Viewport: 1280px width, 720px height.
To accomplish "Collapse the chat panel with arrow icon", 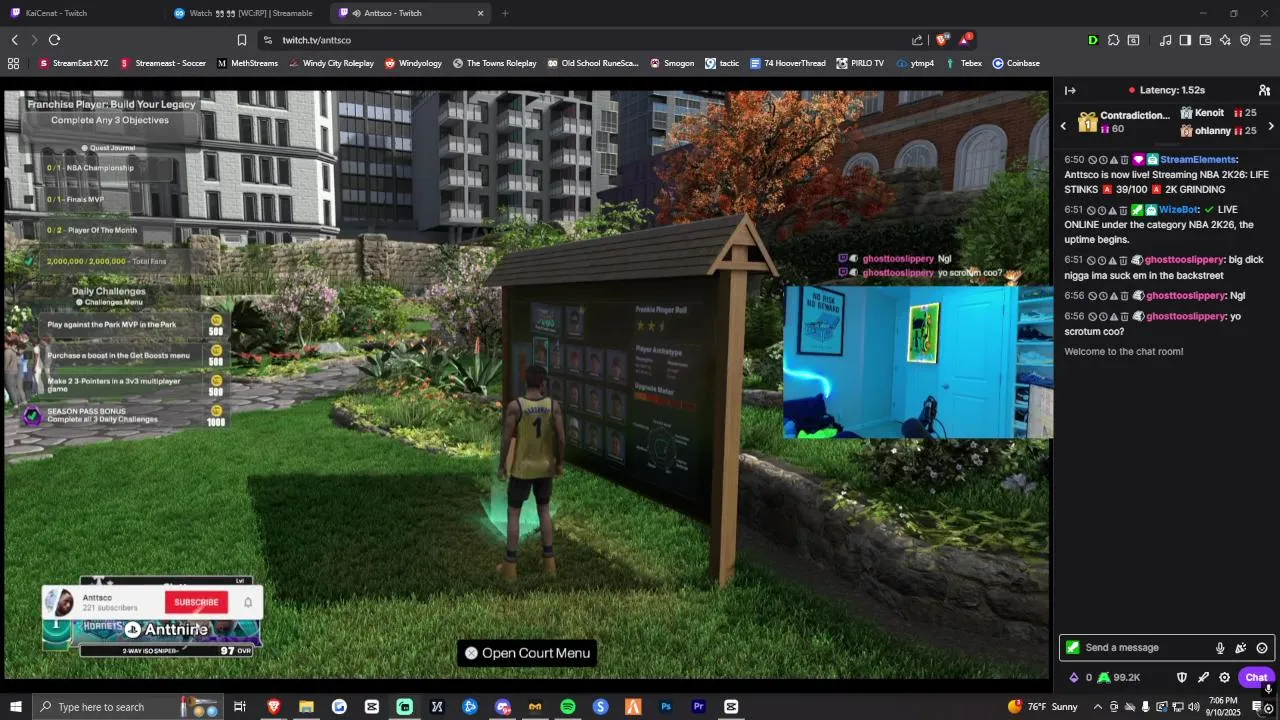I will point(1070,90).
